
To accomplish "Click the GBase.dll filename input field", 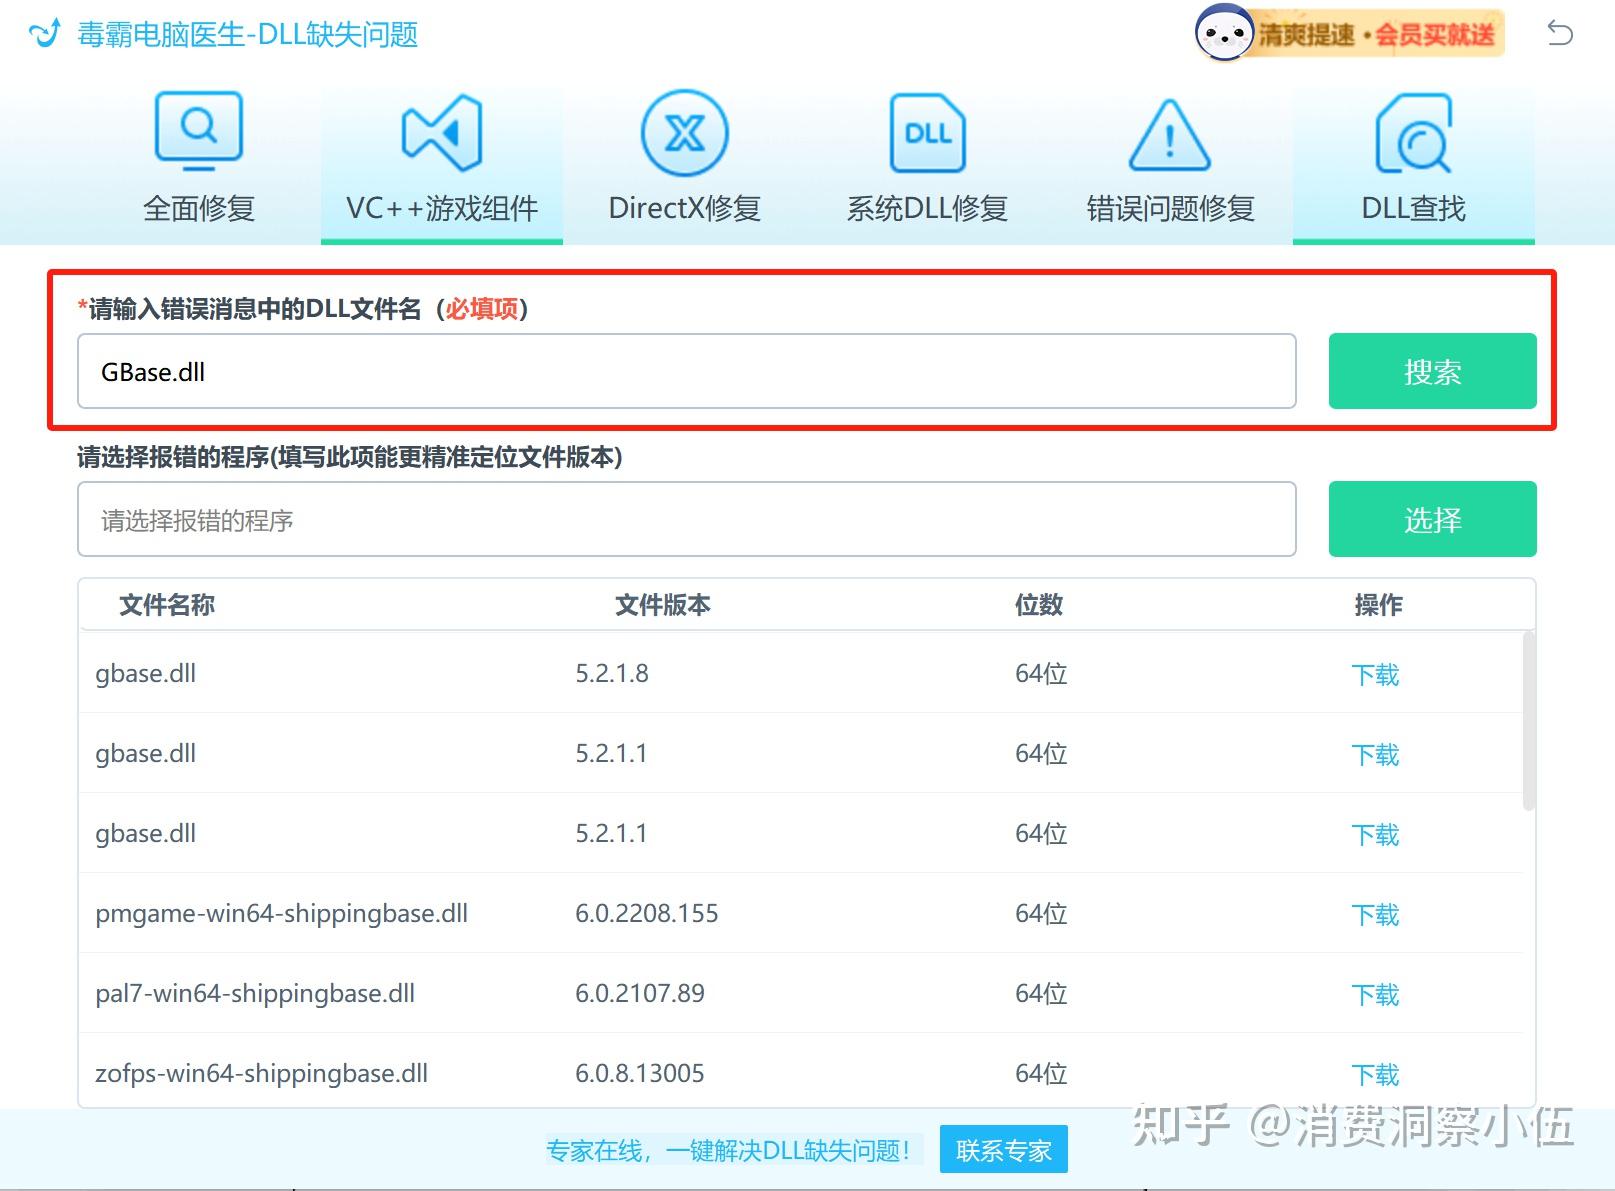I will pos(687,371).
